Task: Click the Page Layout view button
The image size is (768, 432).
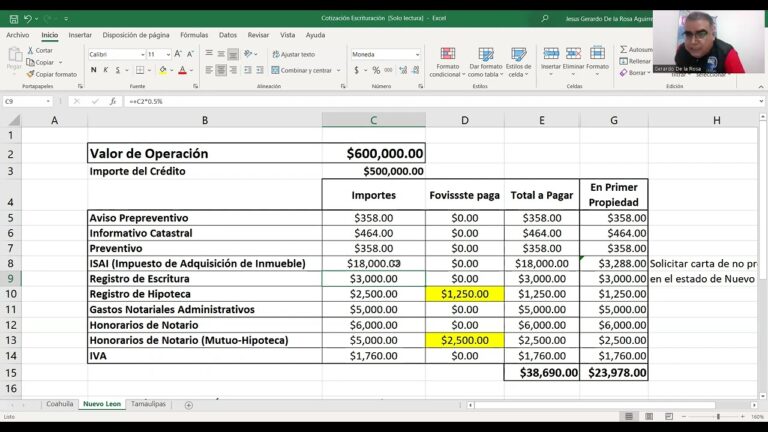Action: pyautogui.click(x=649, y=416)
